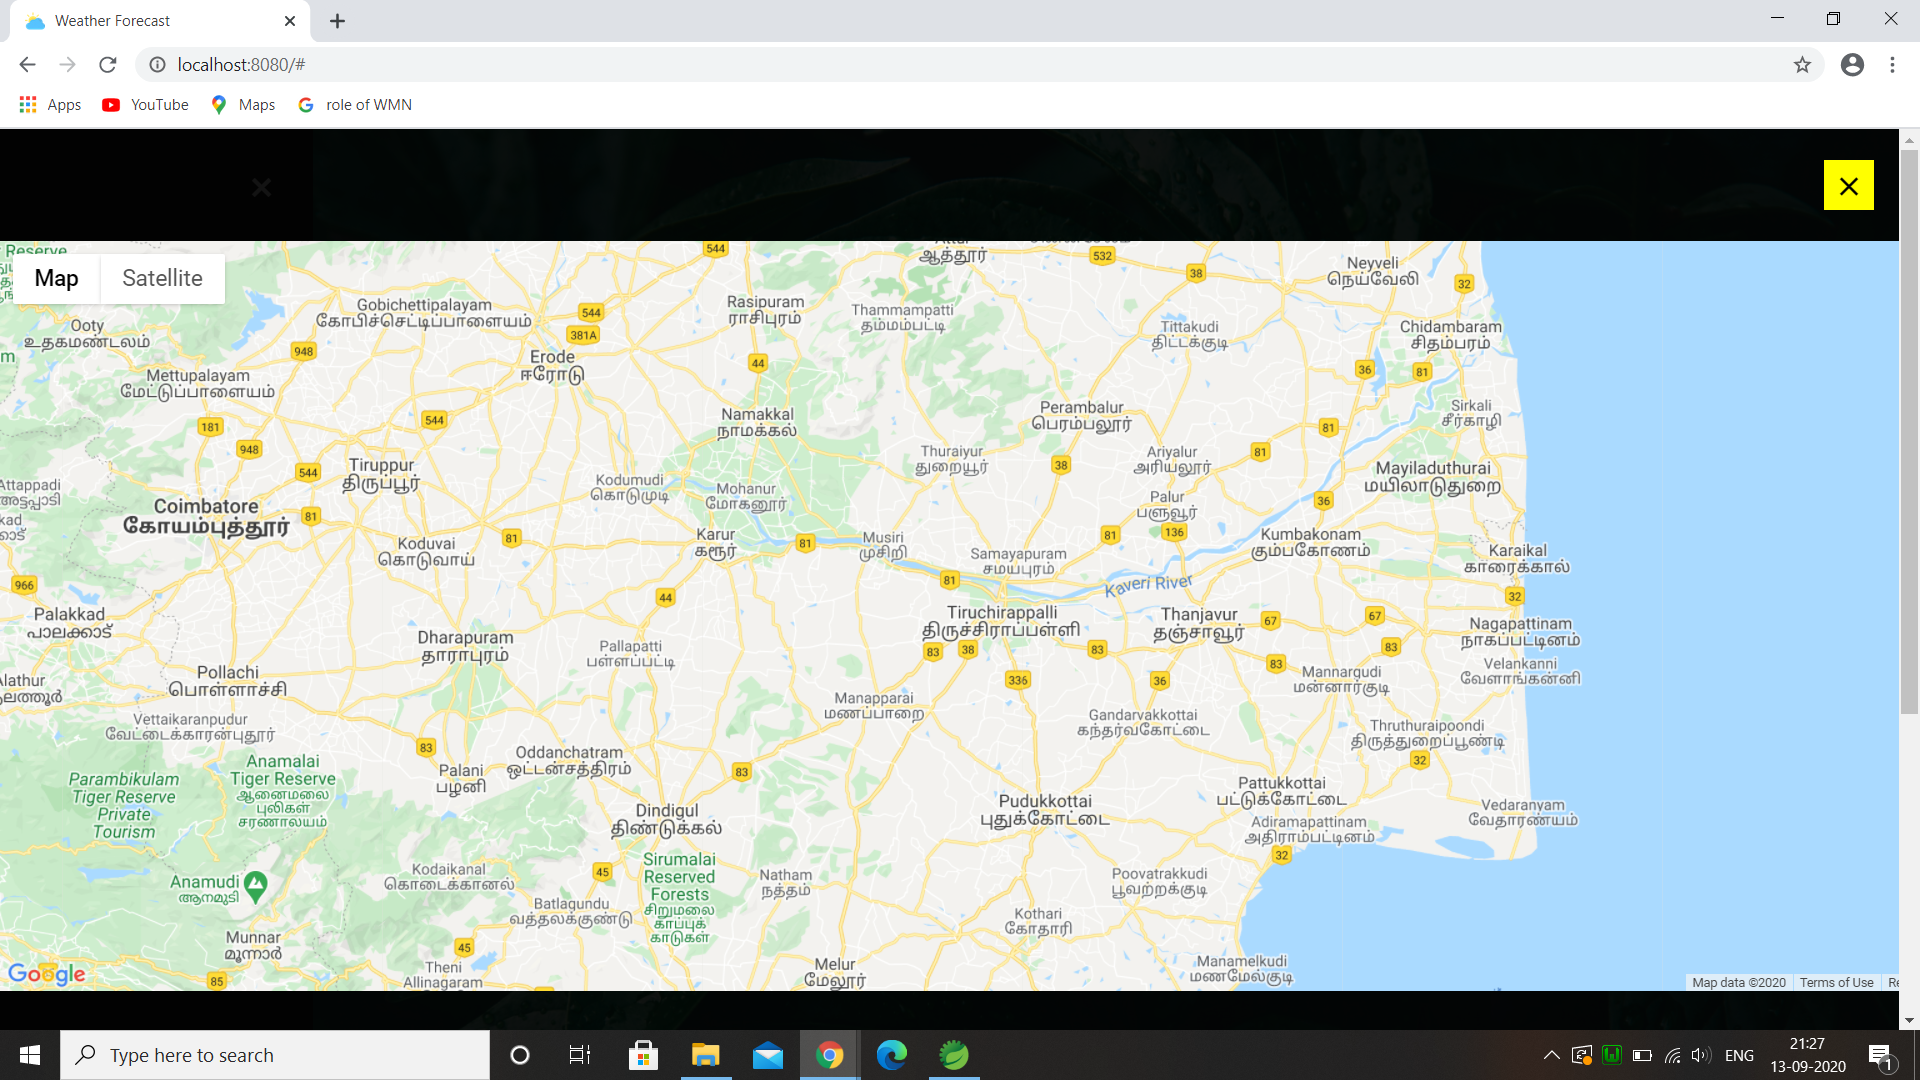Dismiss the overlay with the yellow close button

tap(1848, 185)
